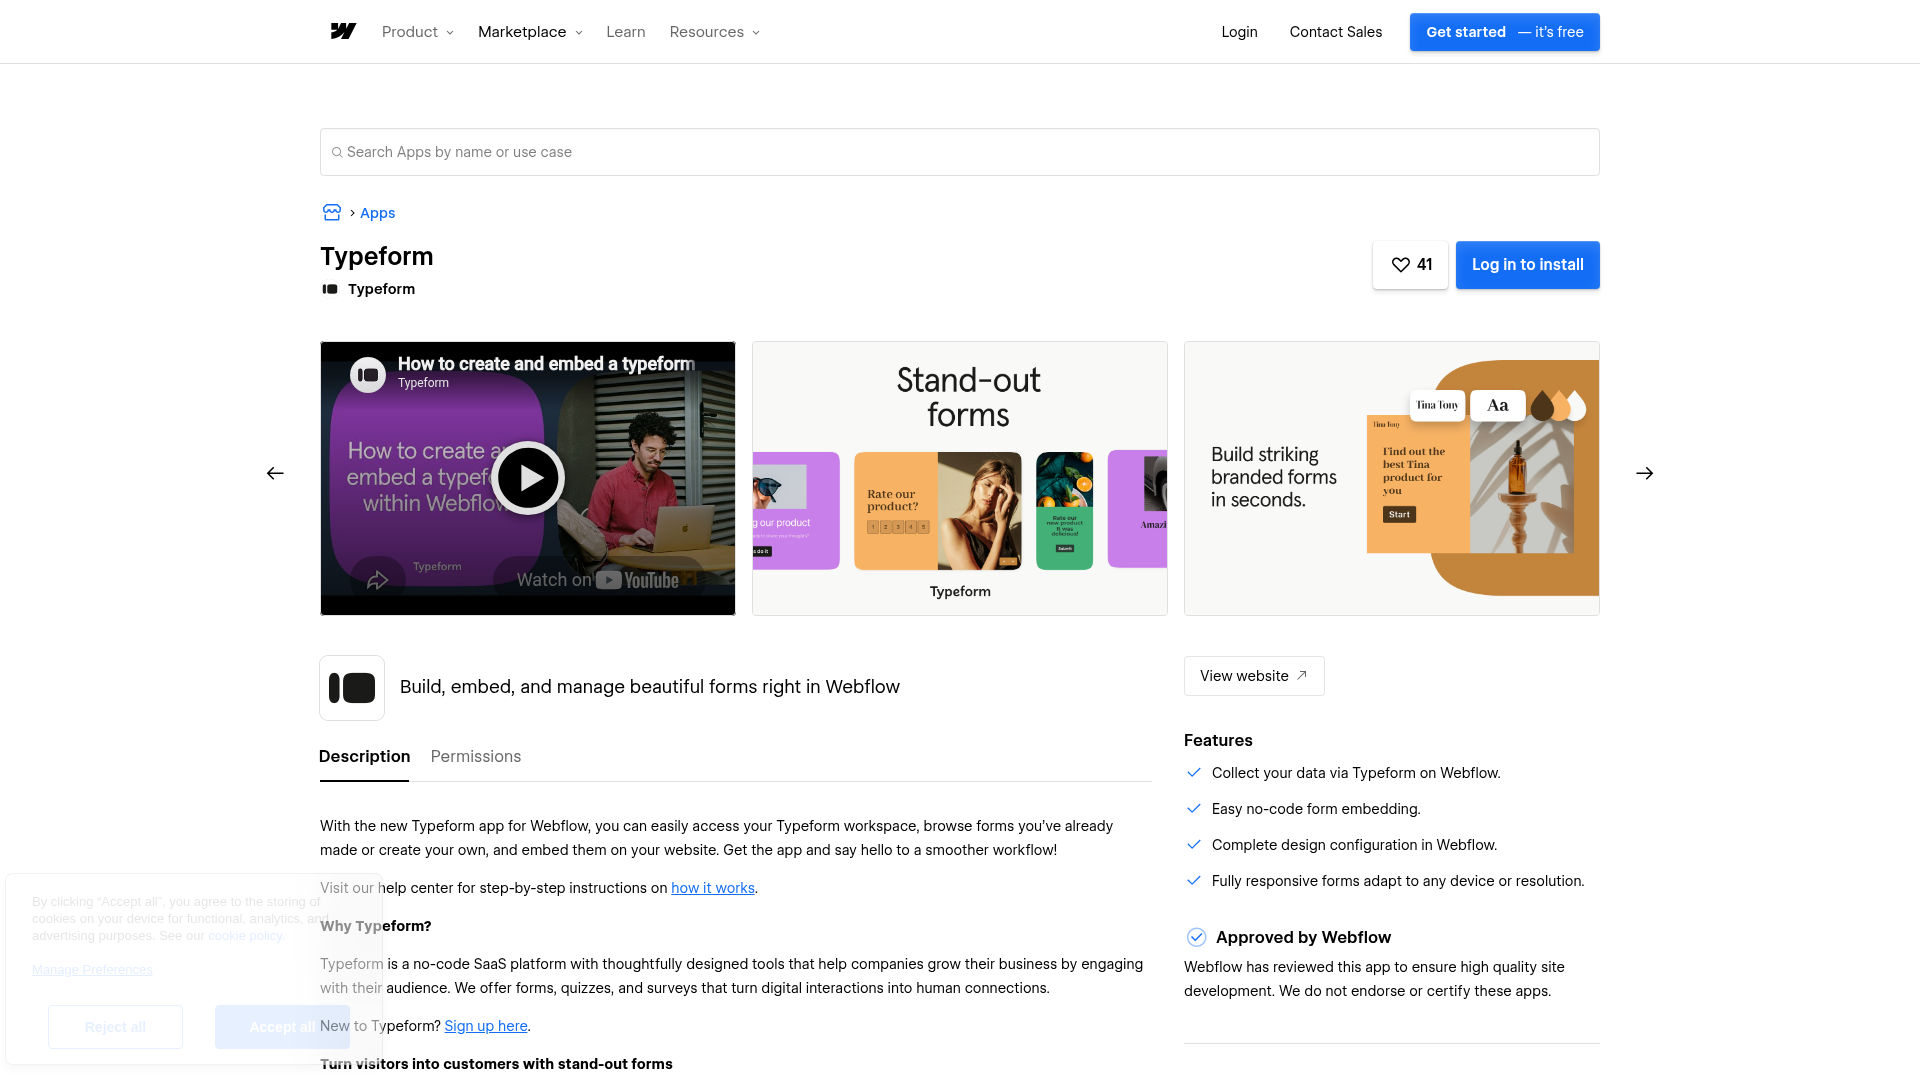Click Reject all cookies button
This screenshot has height=1080, width=1920.
(x=115, y=1027)
